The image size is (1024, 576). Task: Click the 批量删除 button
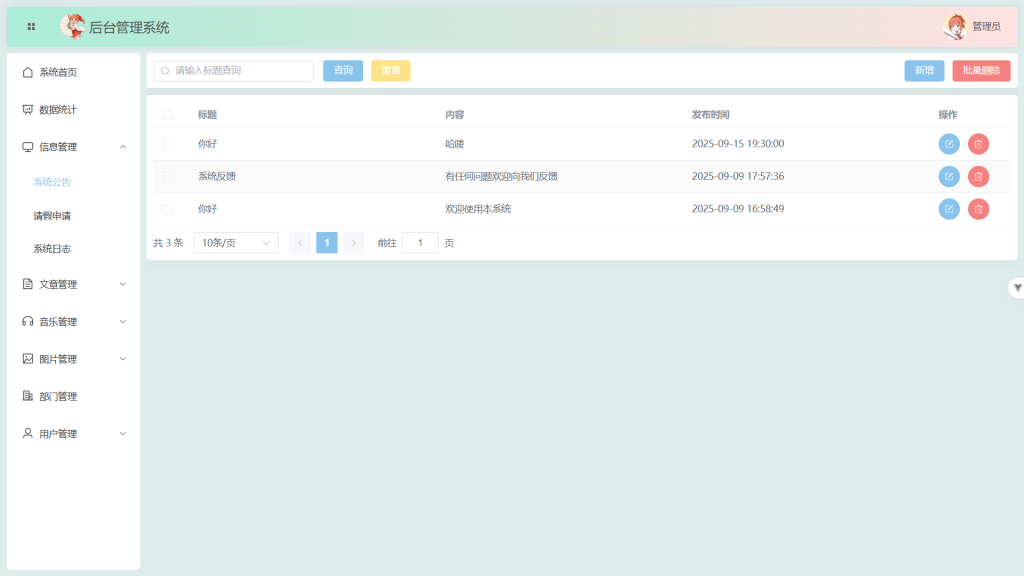click(980, 71)
